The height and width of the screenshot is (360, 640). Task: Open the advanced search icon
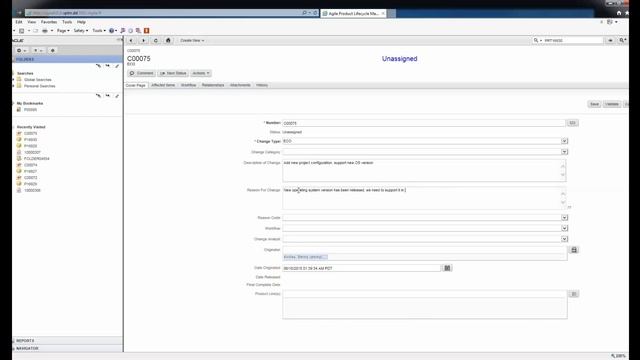[x=622, y=40]
